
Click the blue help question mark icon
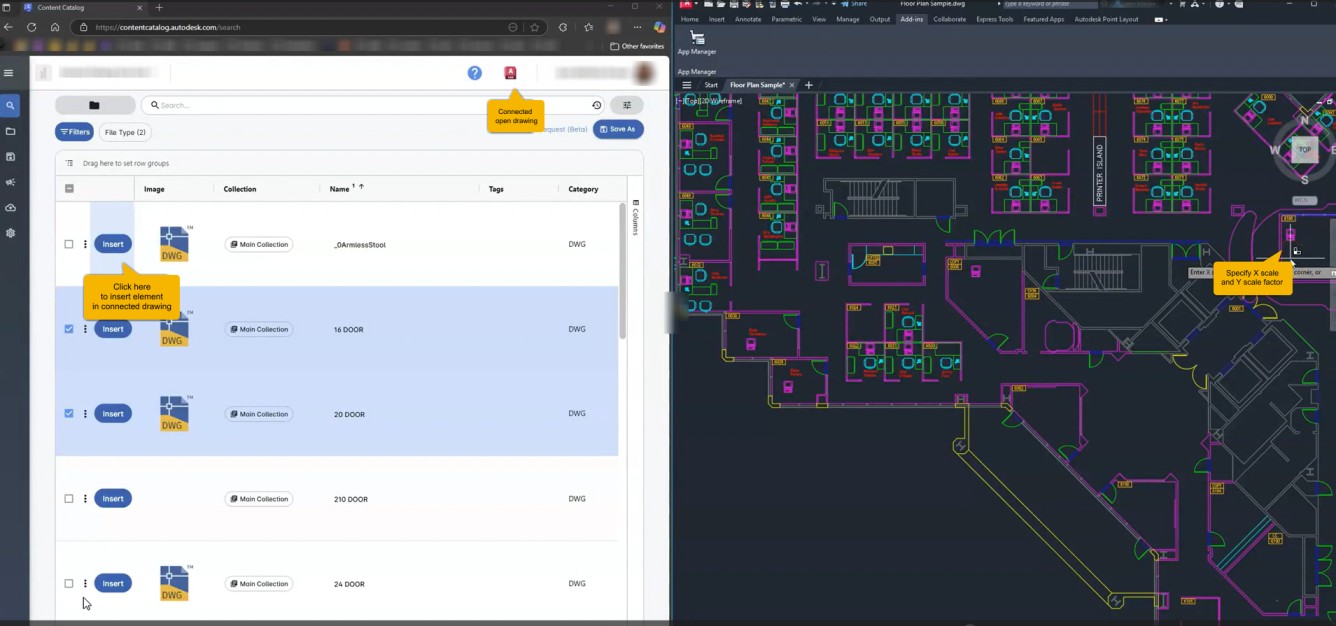[475, 73]
